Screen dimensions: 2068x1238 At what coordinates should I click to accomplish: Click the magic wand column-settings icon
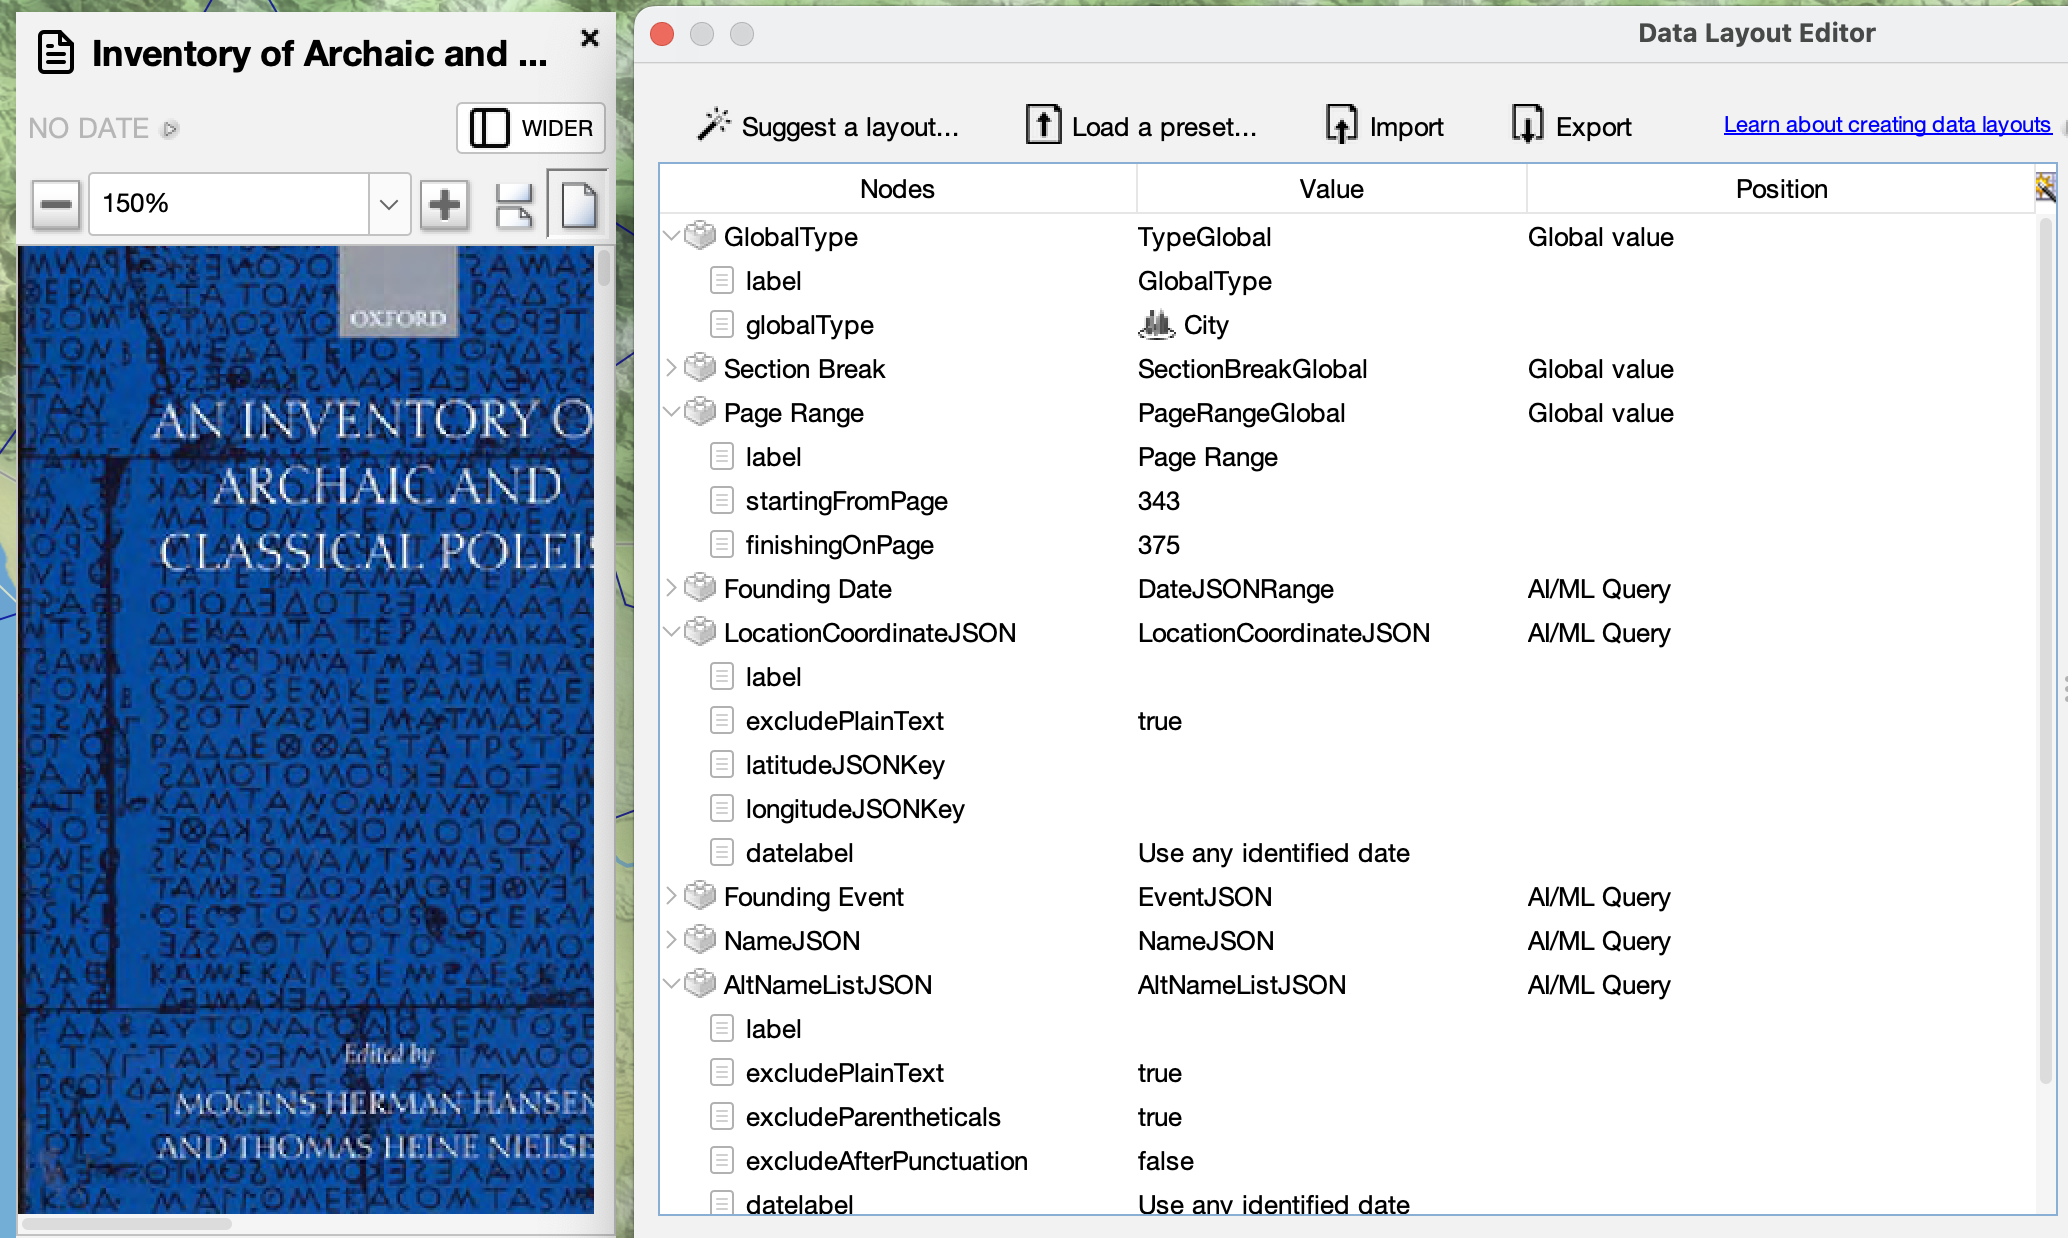click(x=2044, y=187)
